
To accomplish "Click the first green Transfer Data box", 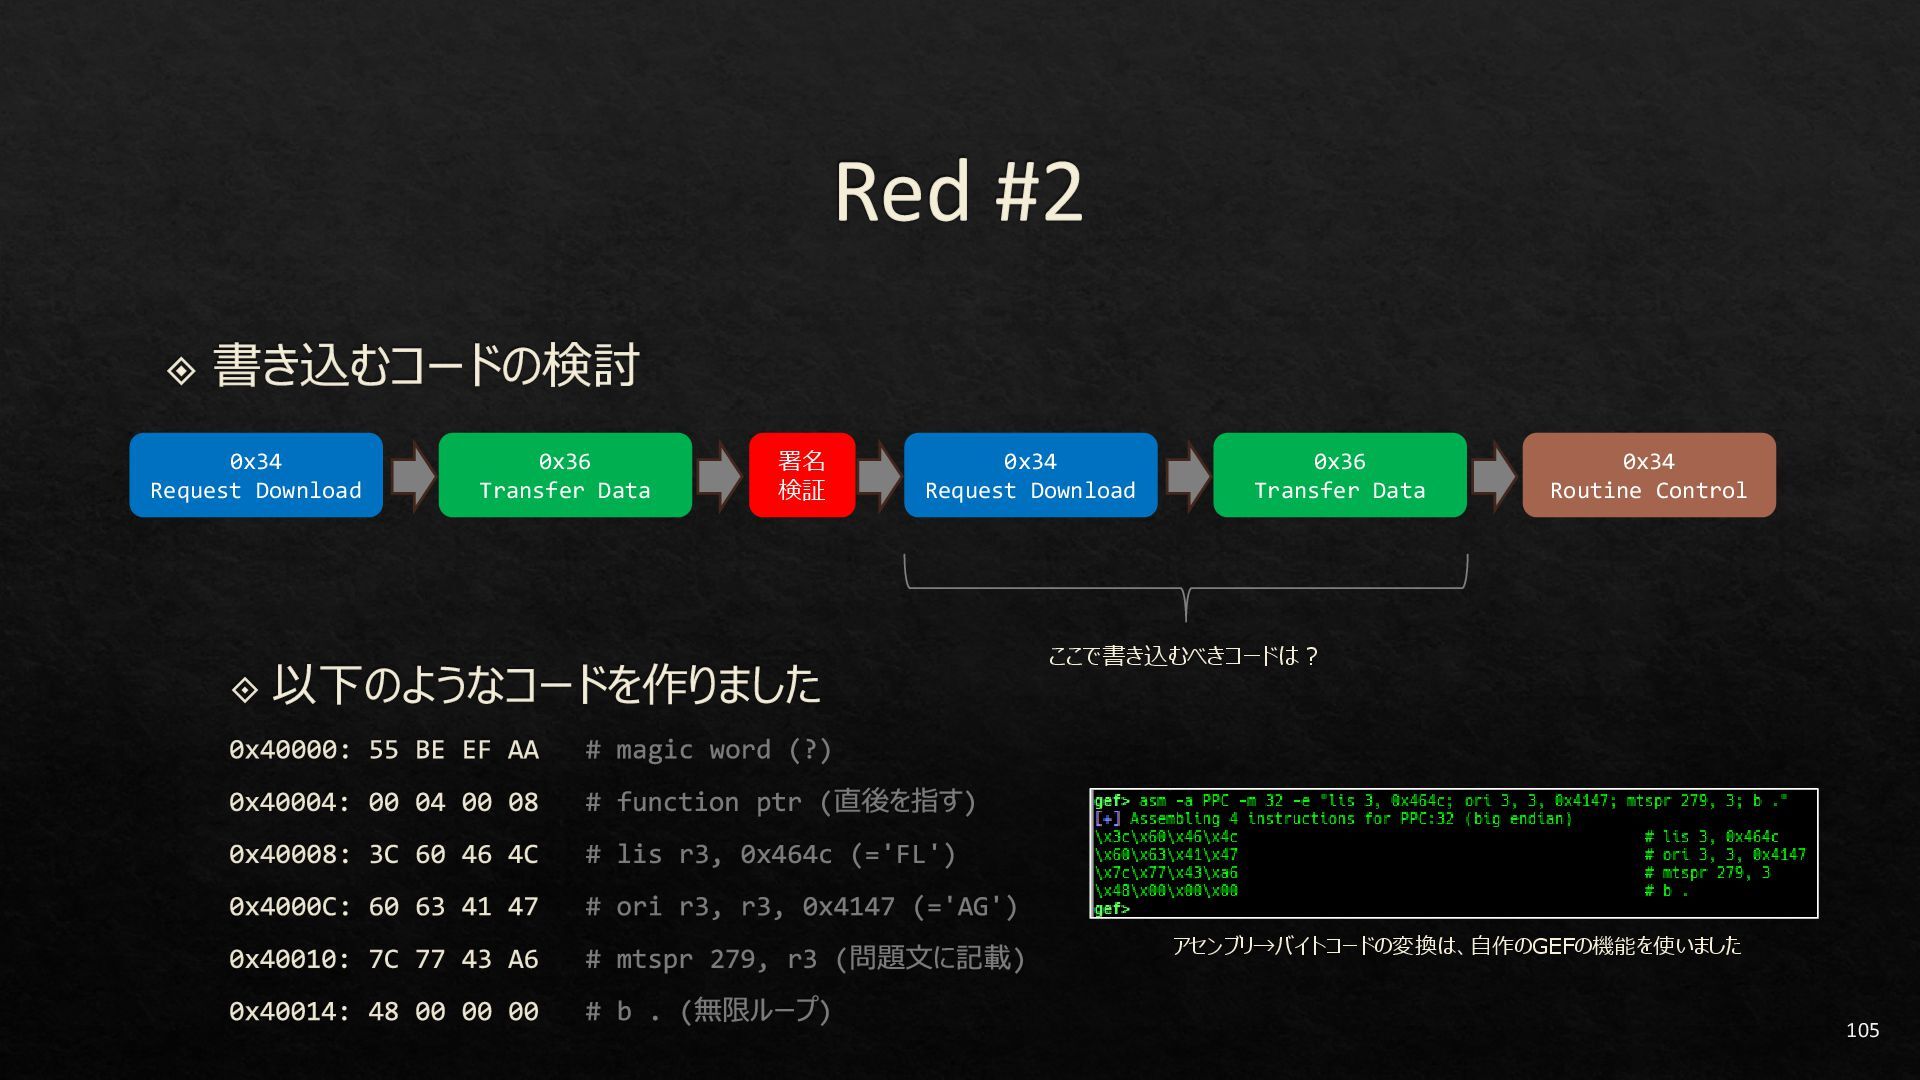I will (565, 475).
